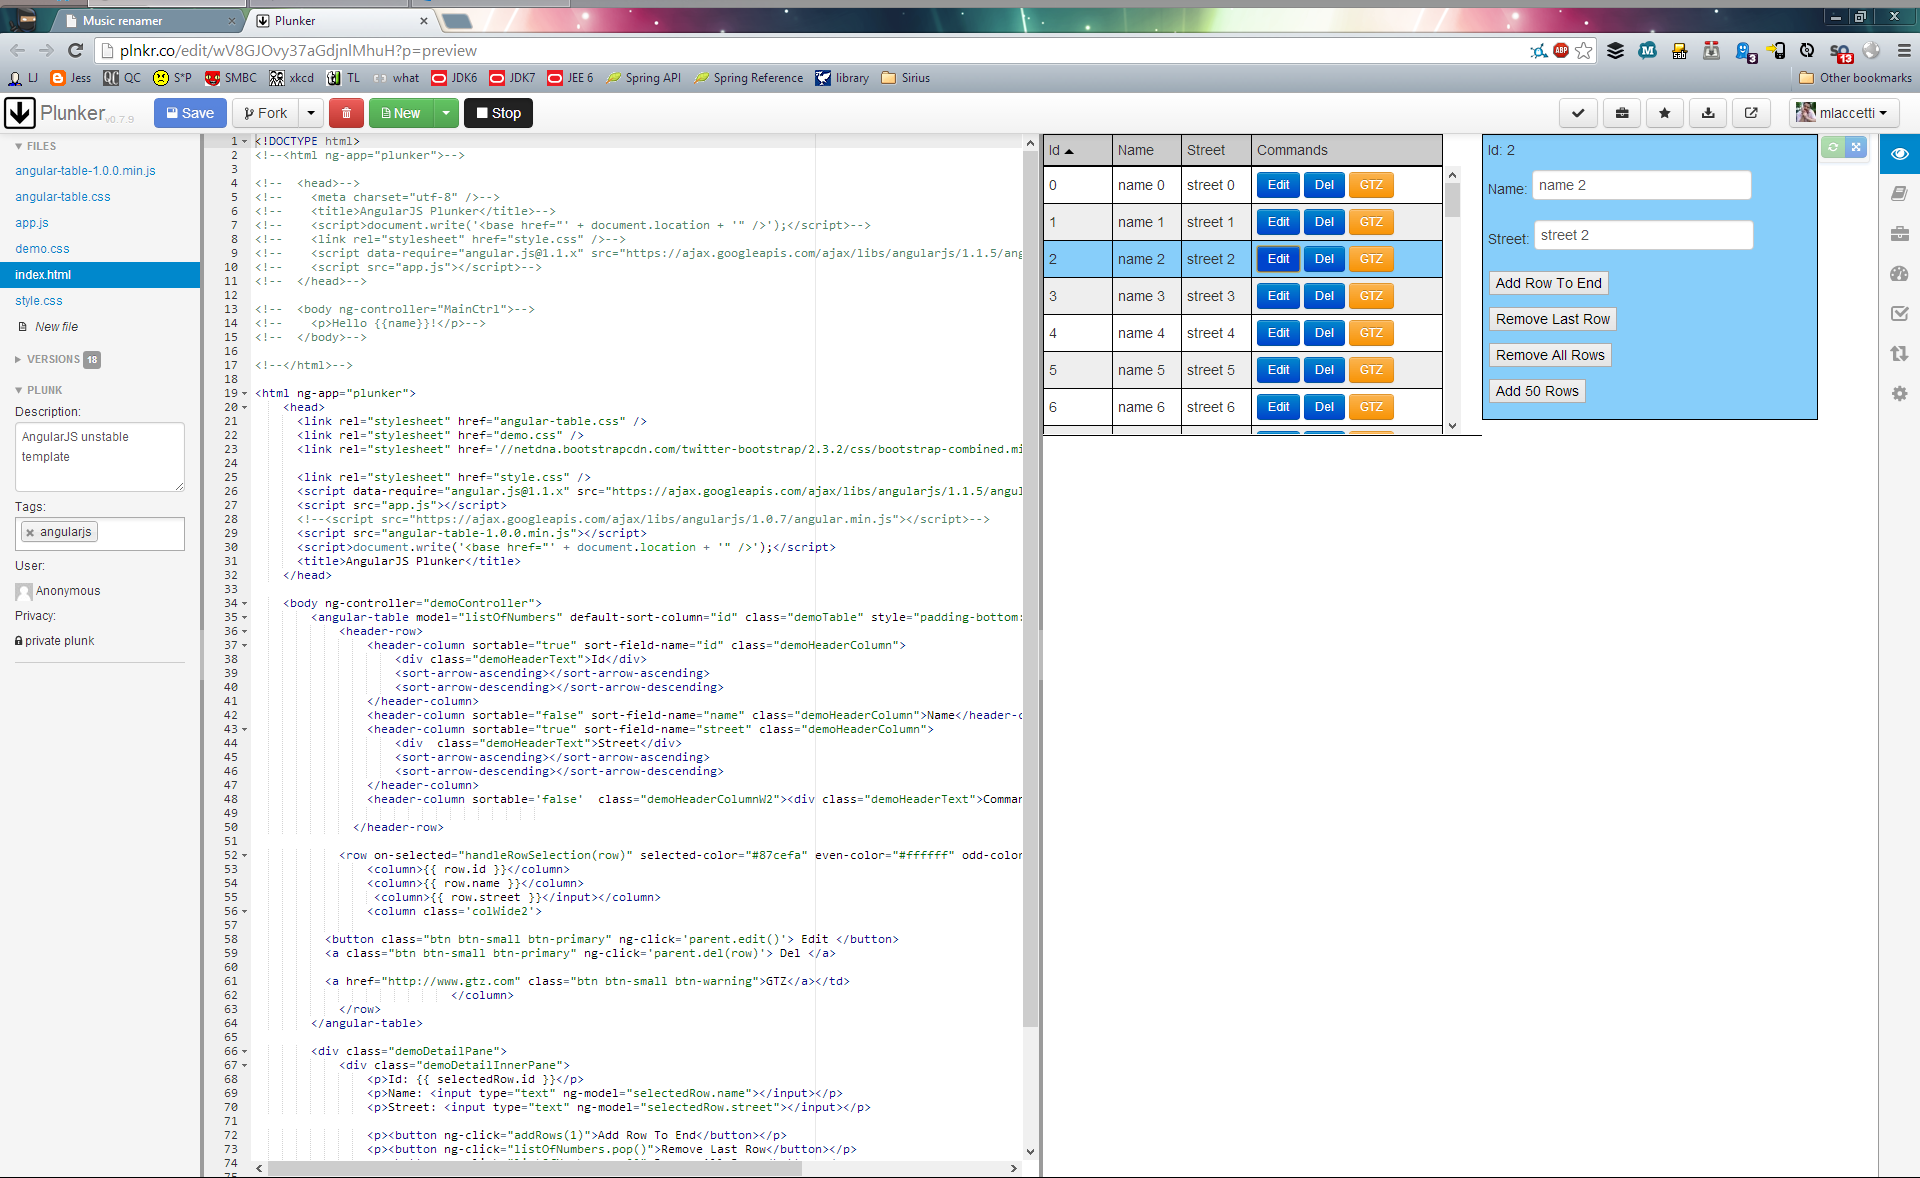
Task: Click the red trash delete plunk button
Action: 346,113
